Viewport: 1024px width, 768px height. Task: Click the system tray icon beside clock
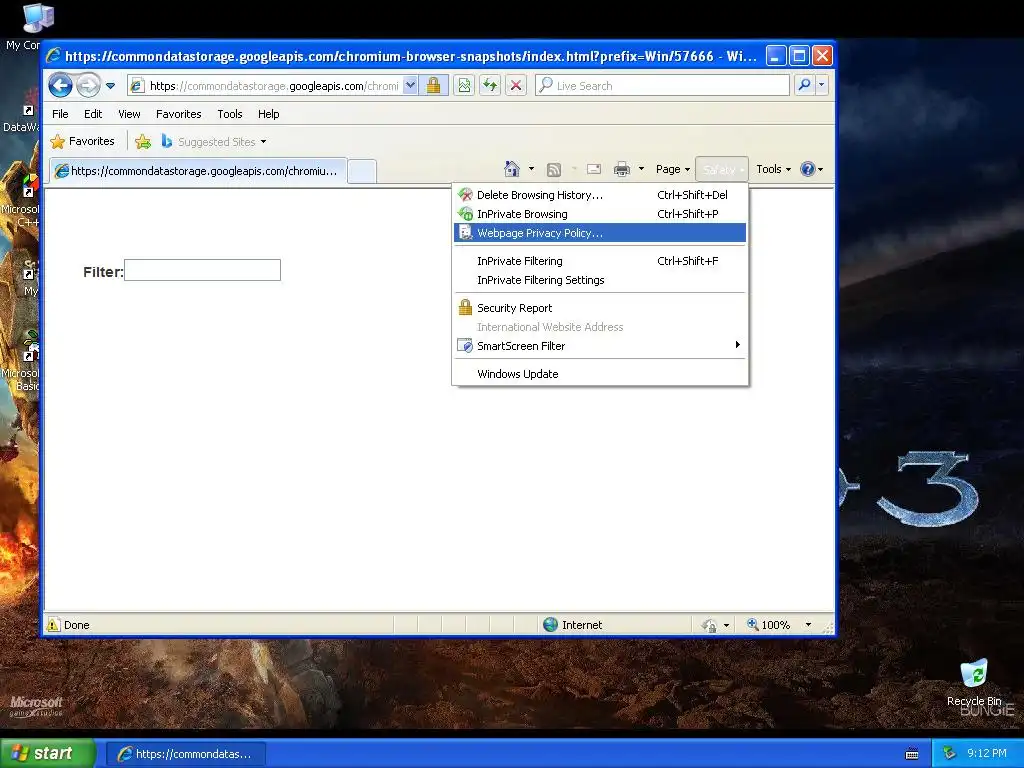(x=949, y=754)
